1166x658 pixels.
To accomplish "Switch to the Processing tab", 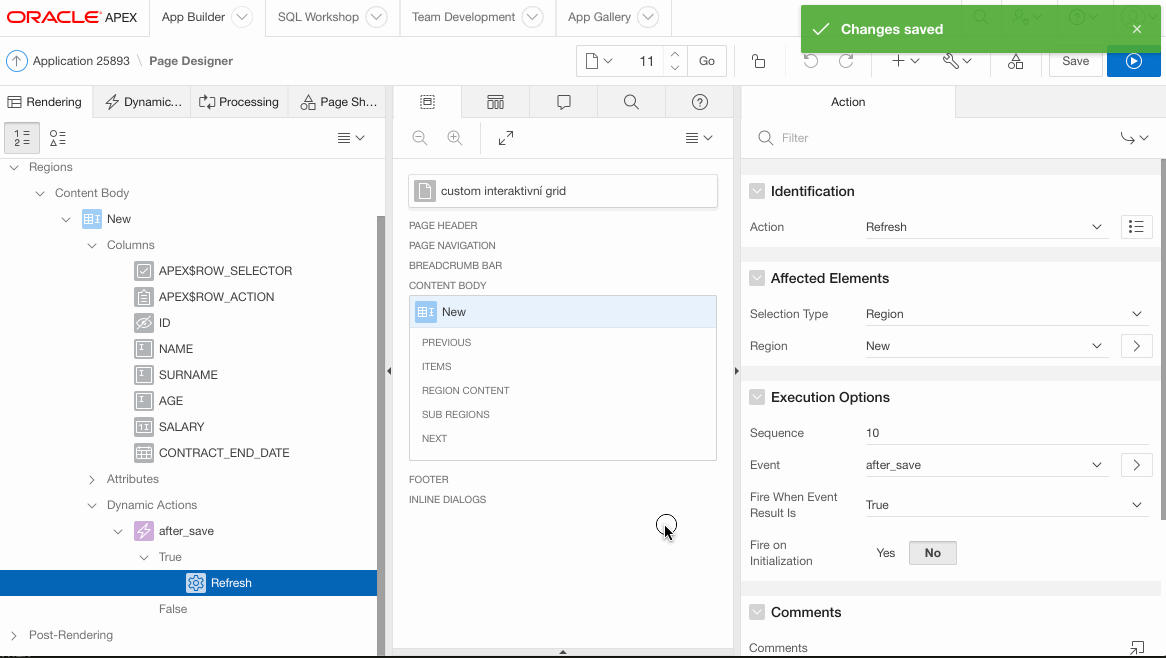I will [x=239, y=102].
